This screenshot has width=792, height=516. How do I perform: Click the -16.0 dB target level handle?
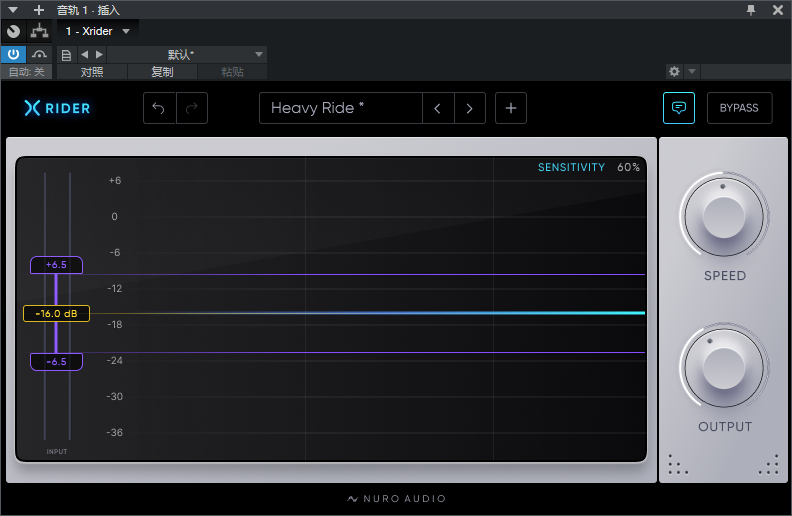[56, 314]
